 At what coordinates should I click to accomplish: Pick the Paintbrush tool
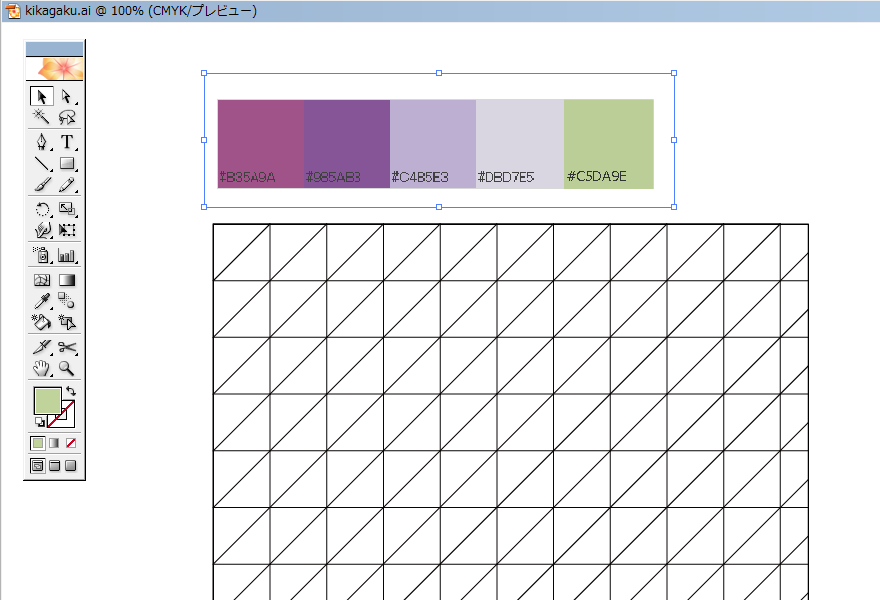pos(42,184)
